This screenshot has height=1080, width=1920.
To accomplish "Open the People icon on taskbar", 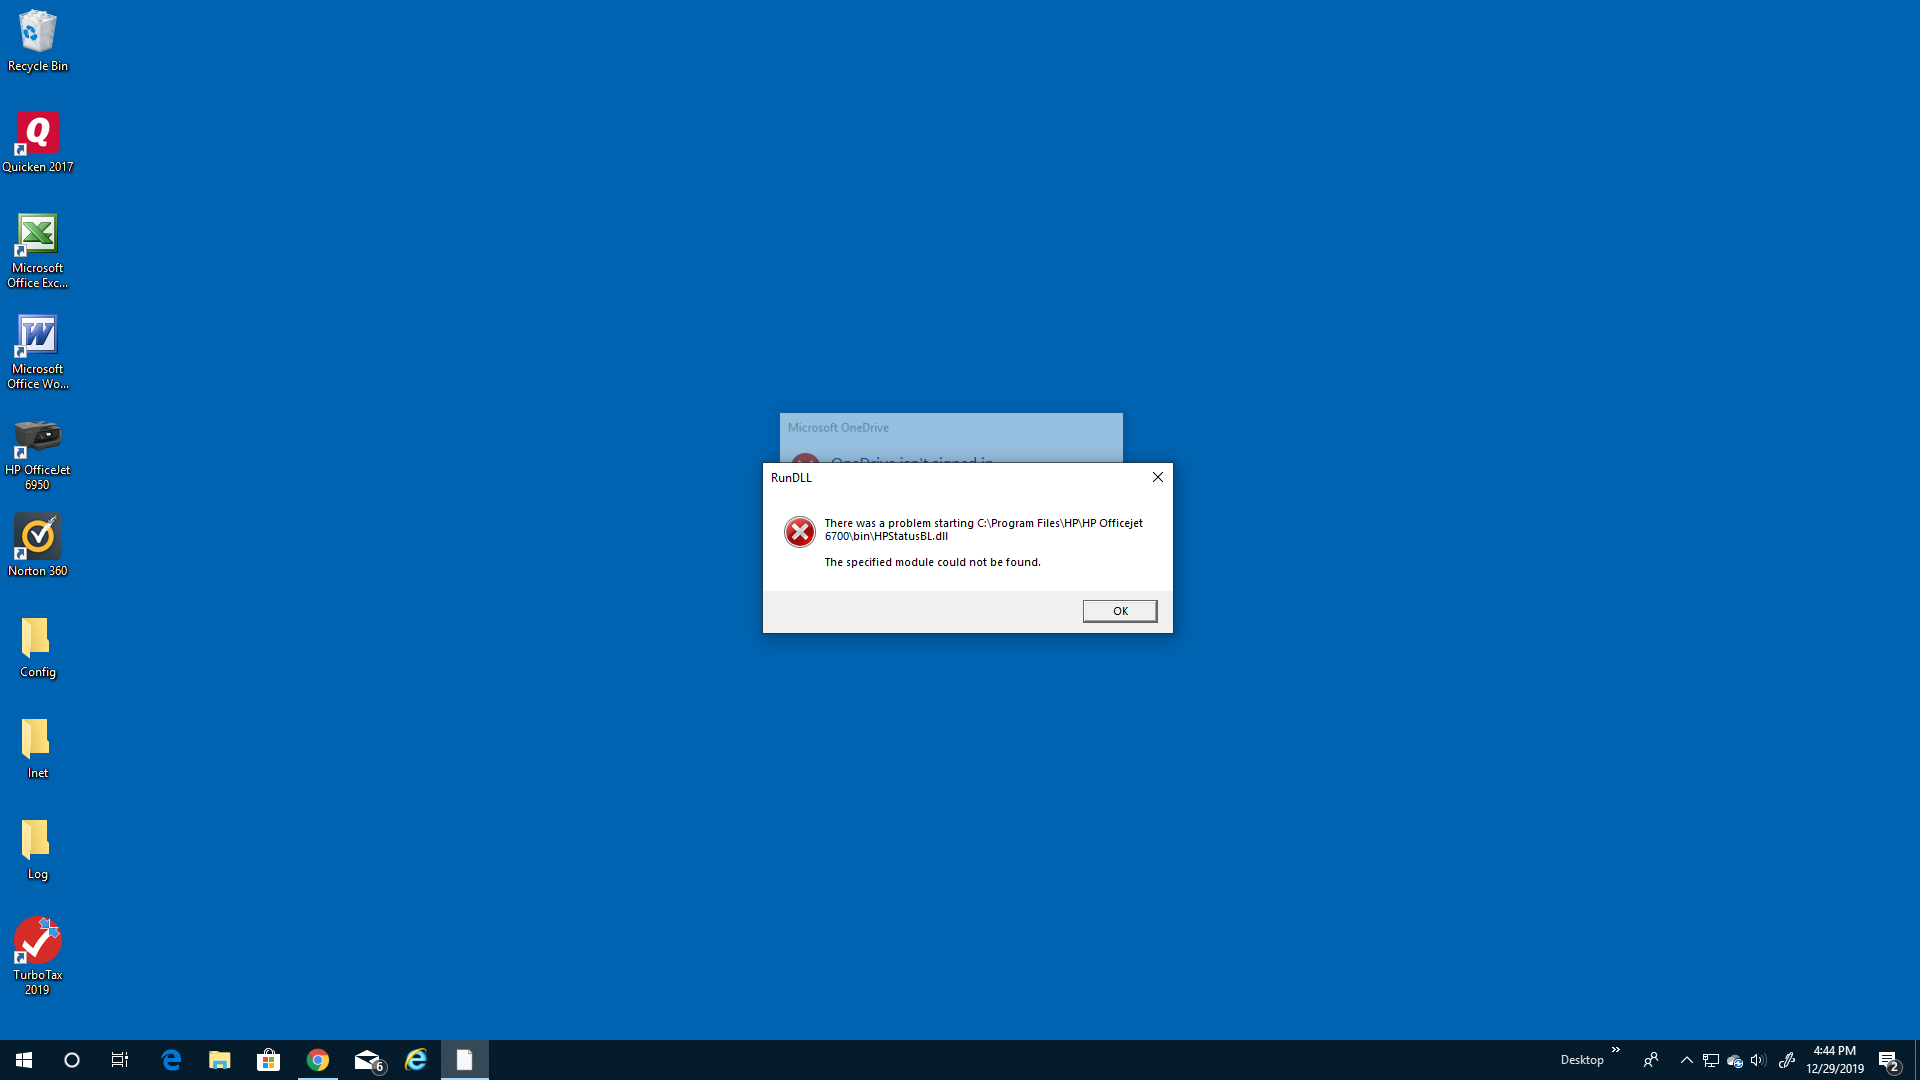I will coord(1651,1060).
